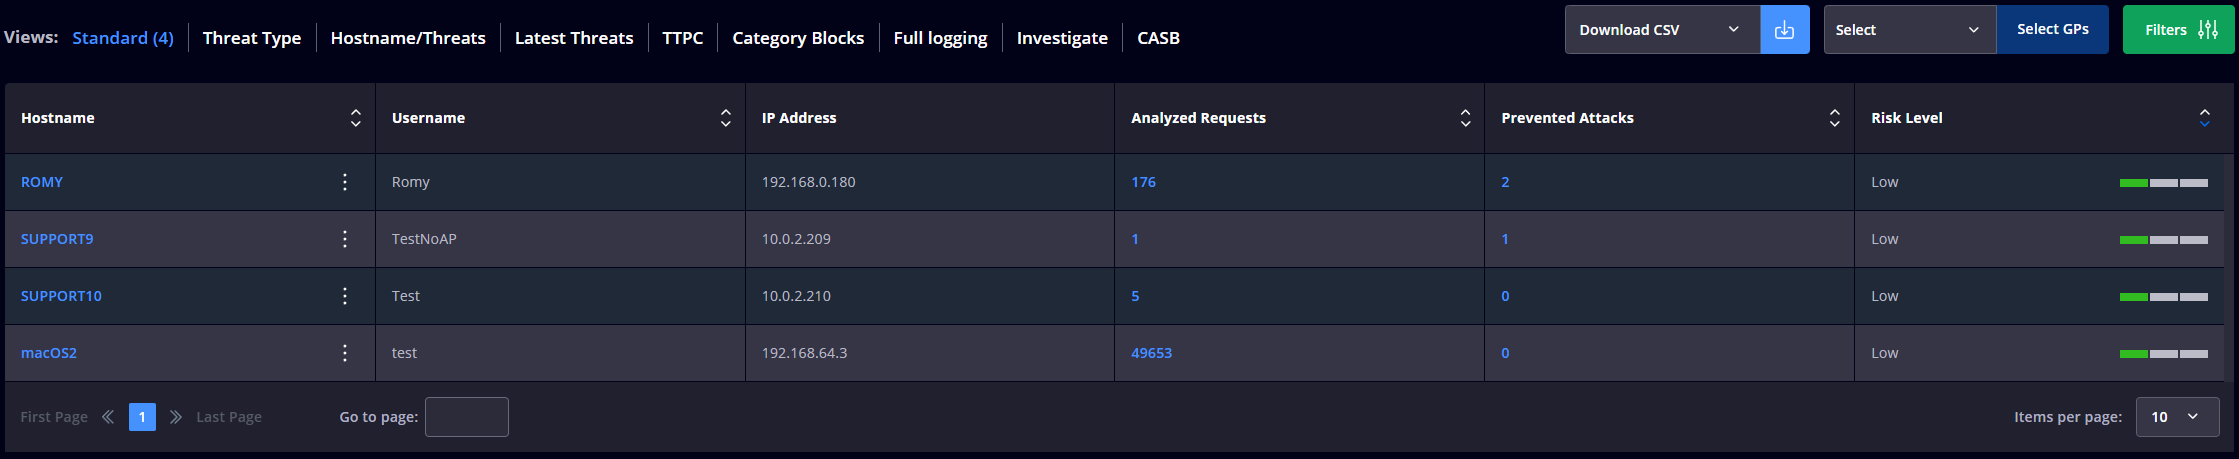Click macOS2 analyzed requests count 49653
This screenshot has height=459, width=2239.
click(x=1151, y=353)
